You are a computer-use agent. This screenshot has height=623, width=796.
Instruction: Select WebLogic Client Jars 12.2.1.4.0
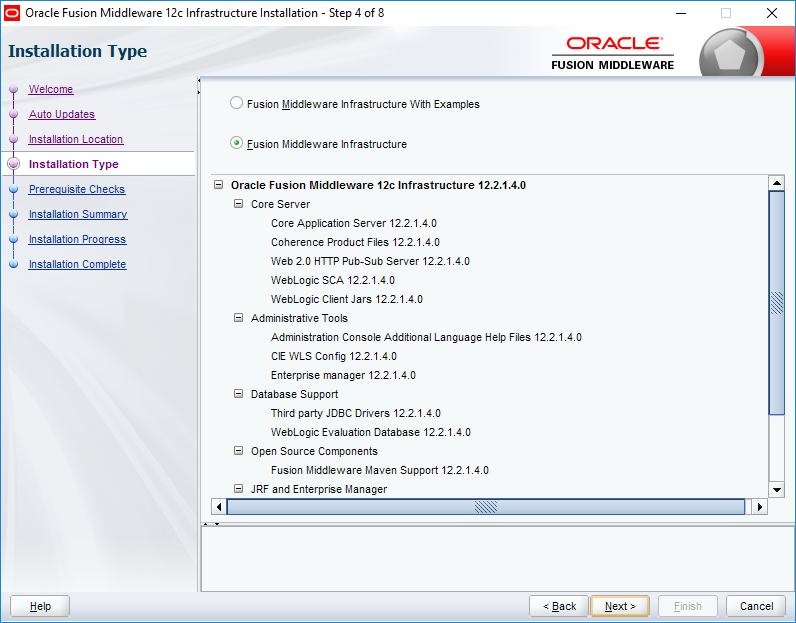click(347, 299)
